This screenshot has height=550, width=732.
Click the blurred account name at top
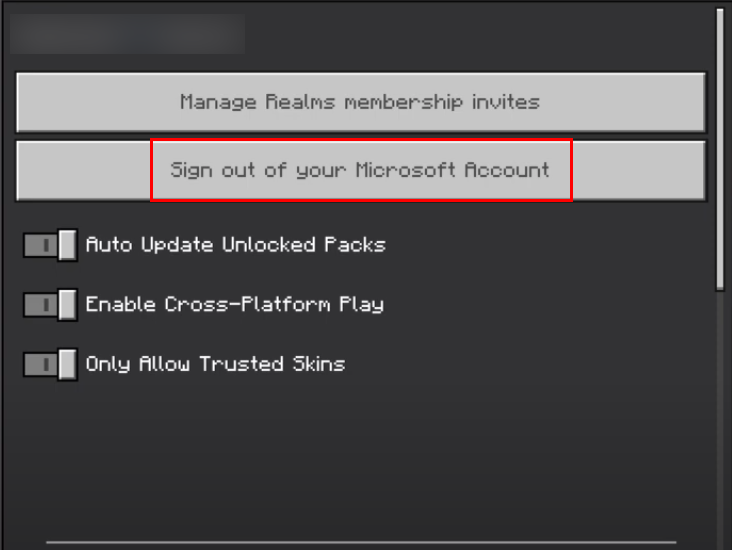pos(127,34)
